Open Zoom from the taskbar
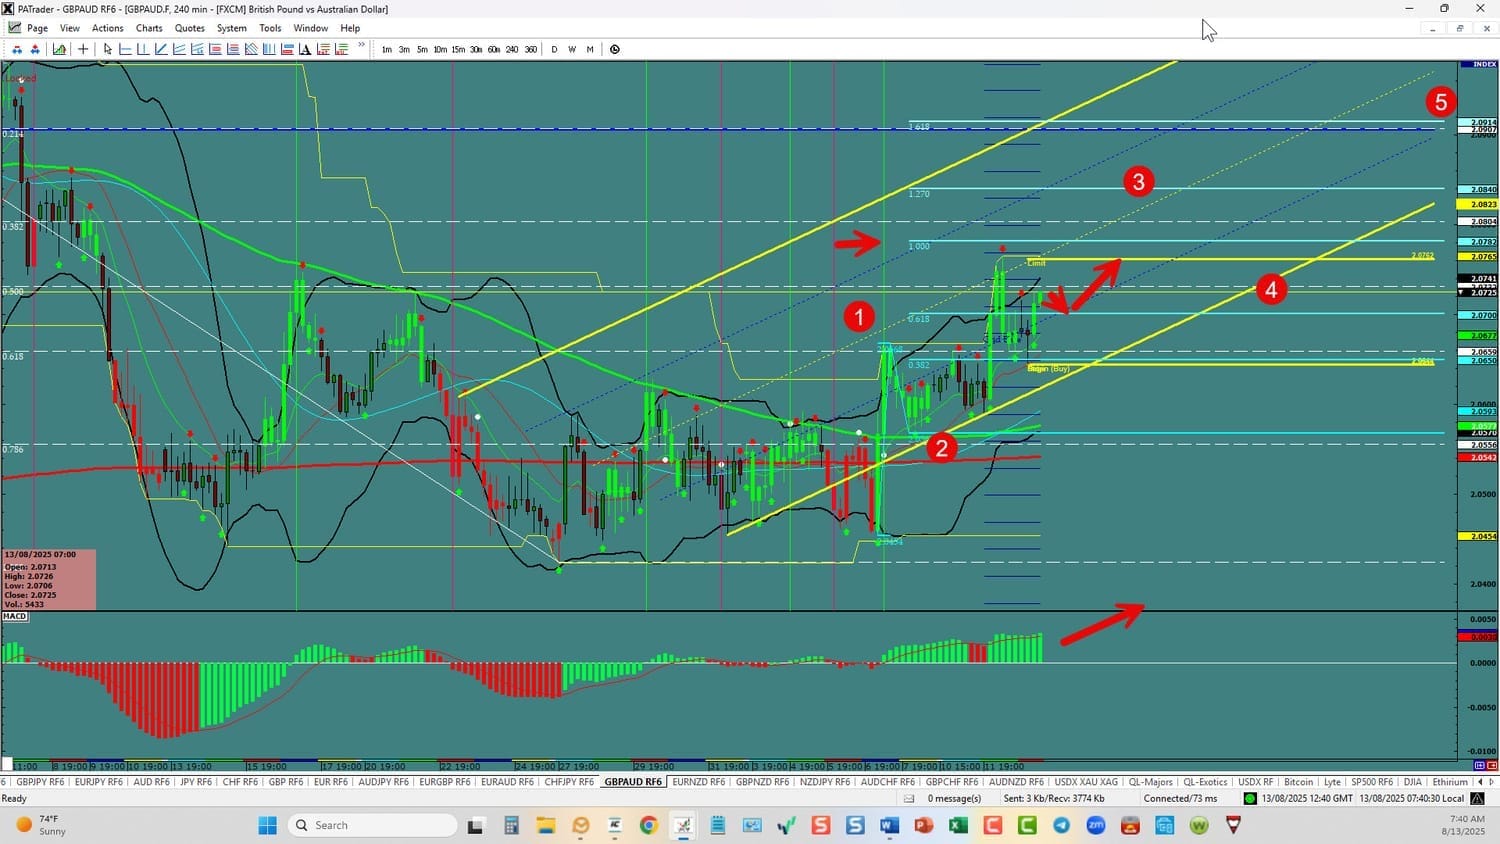Viewport: 1500px width, 844px height. click(1096, 825)
